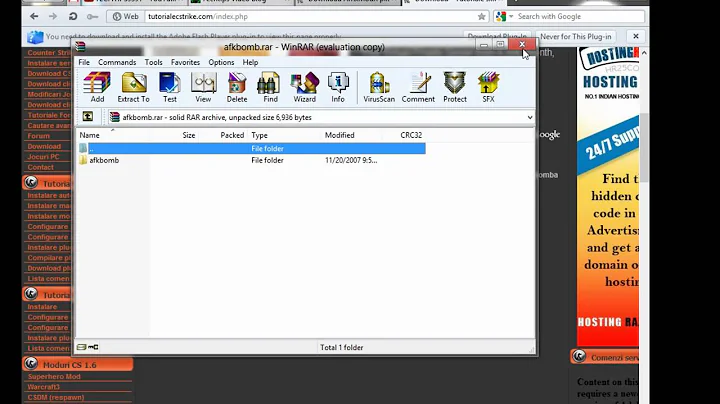
Task: Launch the Wizard icon
Action: [x=304, y=87]
